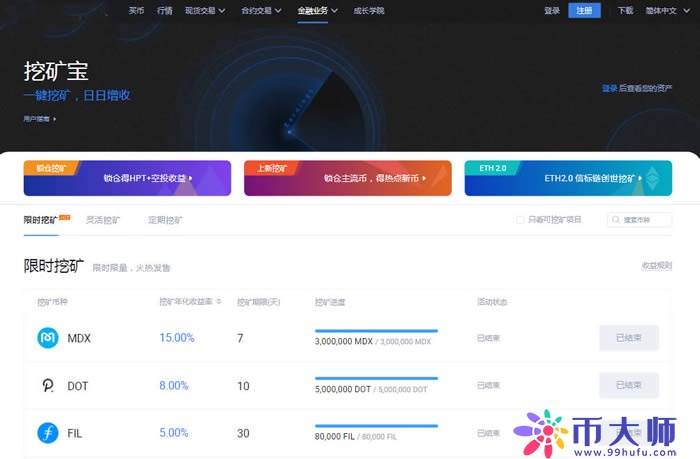700x459 pixels.
Task: Switch to the 灵活挖矿 tab
Action: coord(102,219)
